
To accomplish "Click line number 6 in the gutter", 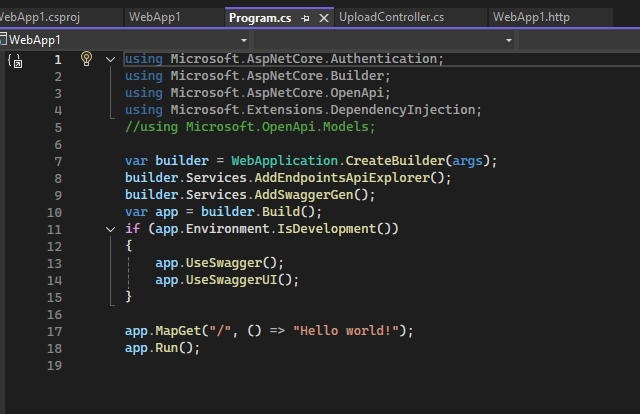I will coord(58,145).
